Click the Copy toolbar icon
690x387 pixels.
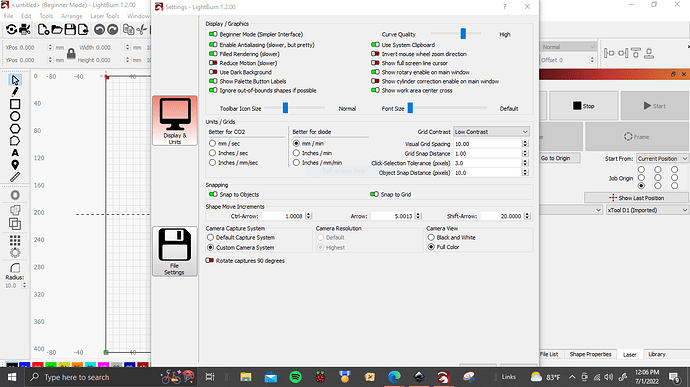(x=128, y=29)
